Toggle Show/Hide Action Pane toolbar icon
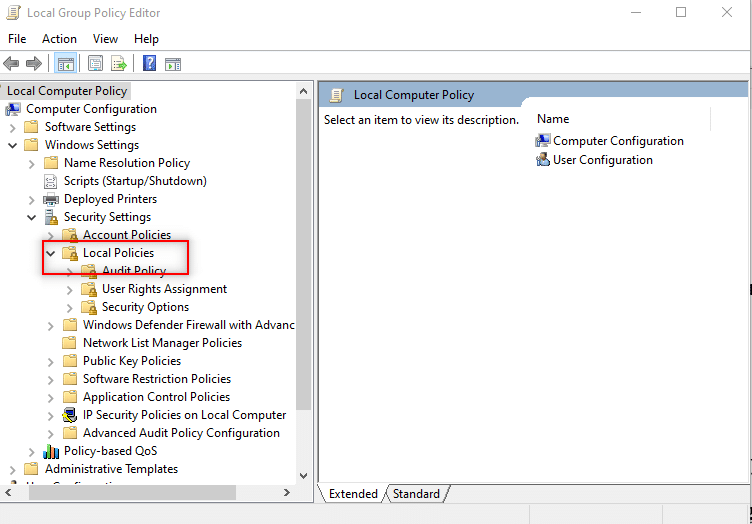The image size is (752, 524). 173,64
